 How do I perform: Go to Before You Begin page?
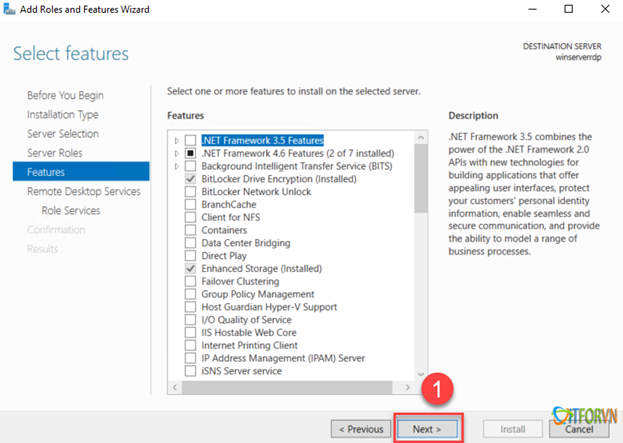click(65, 95)
